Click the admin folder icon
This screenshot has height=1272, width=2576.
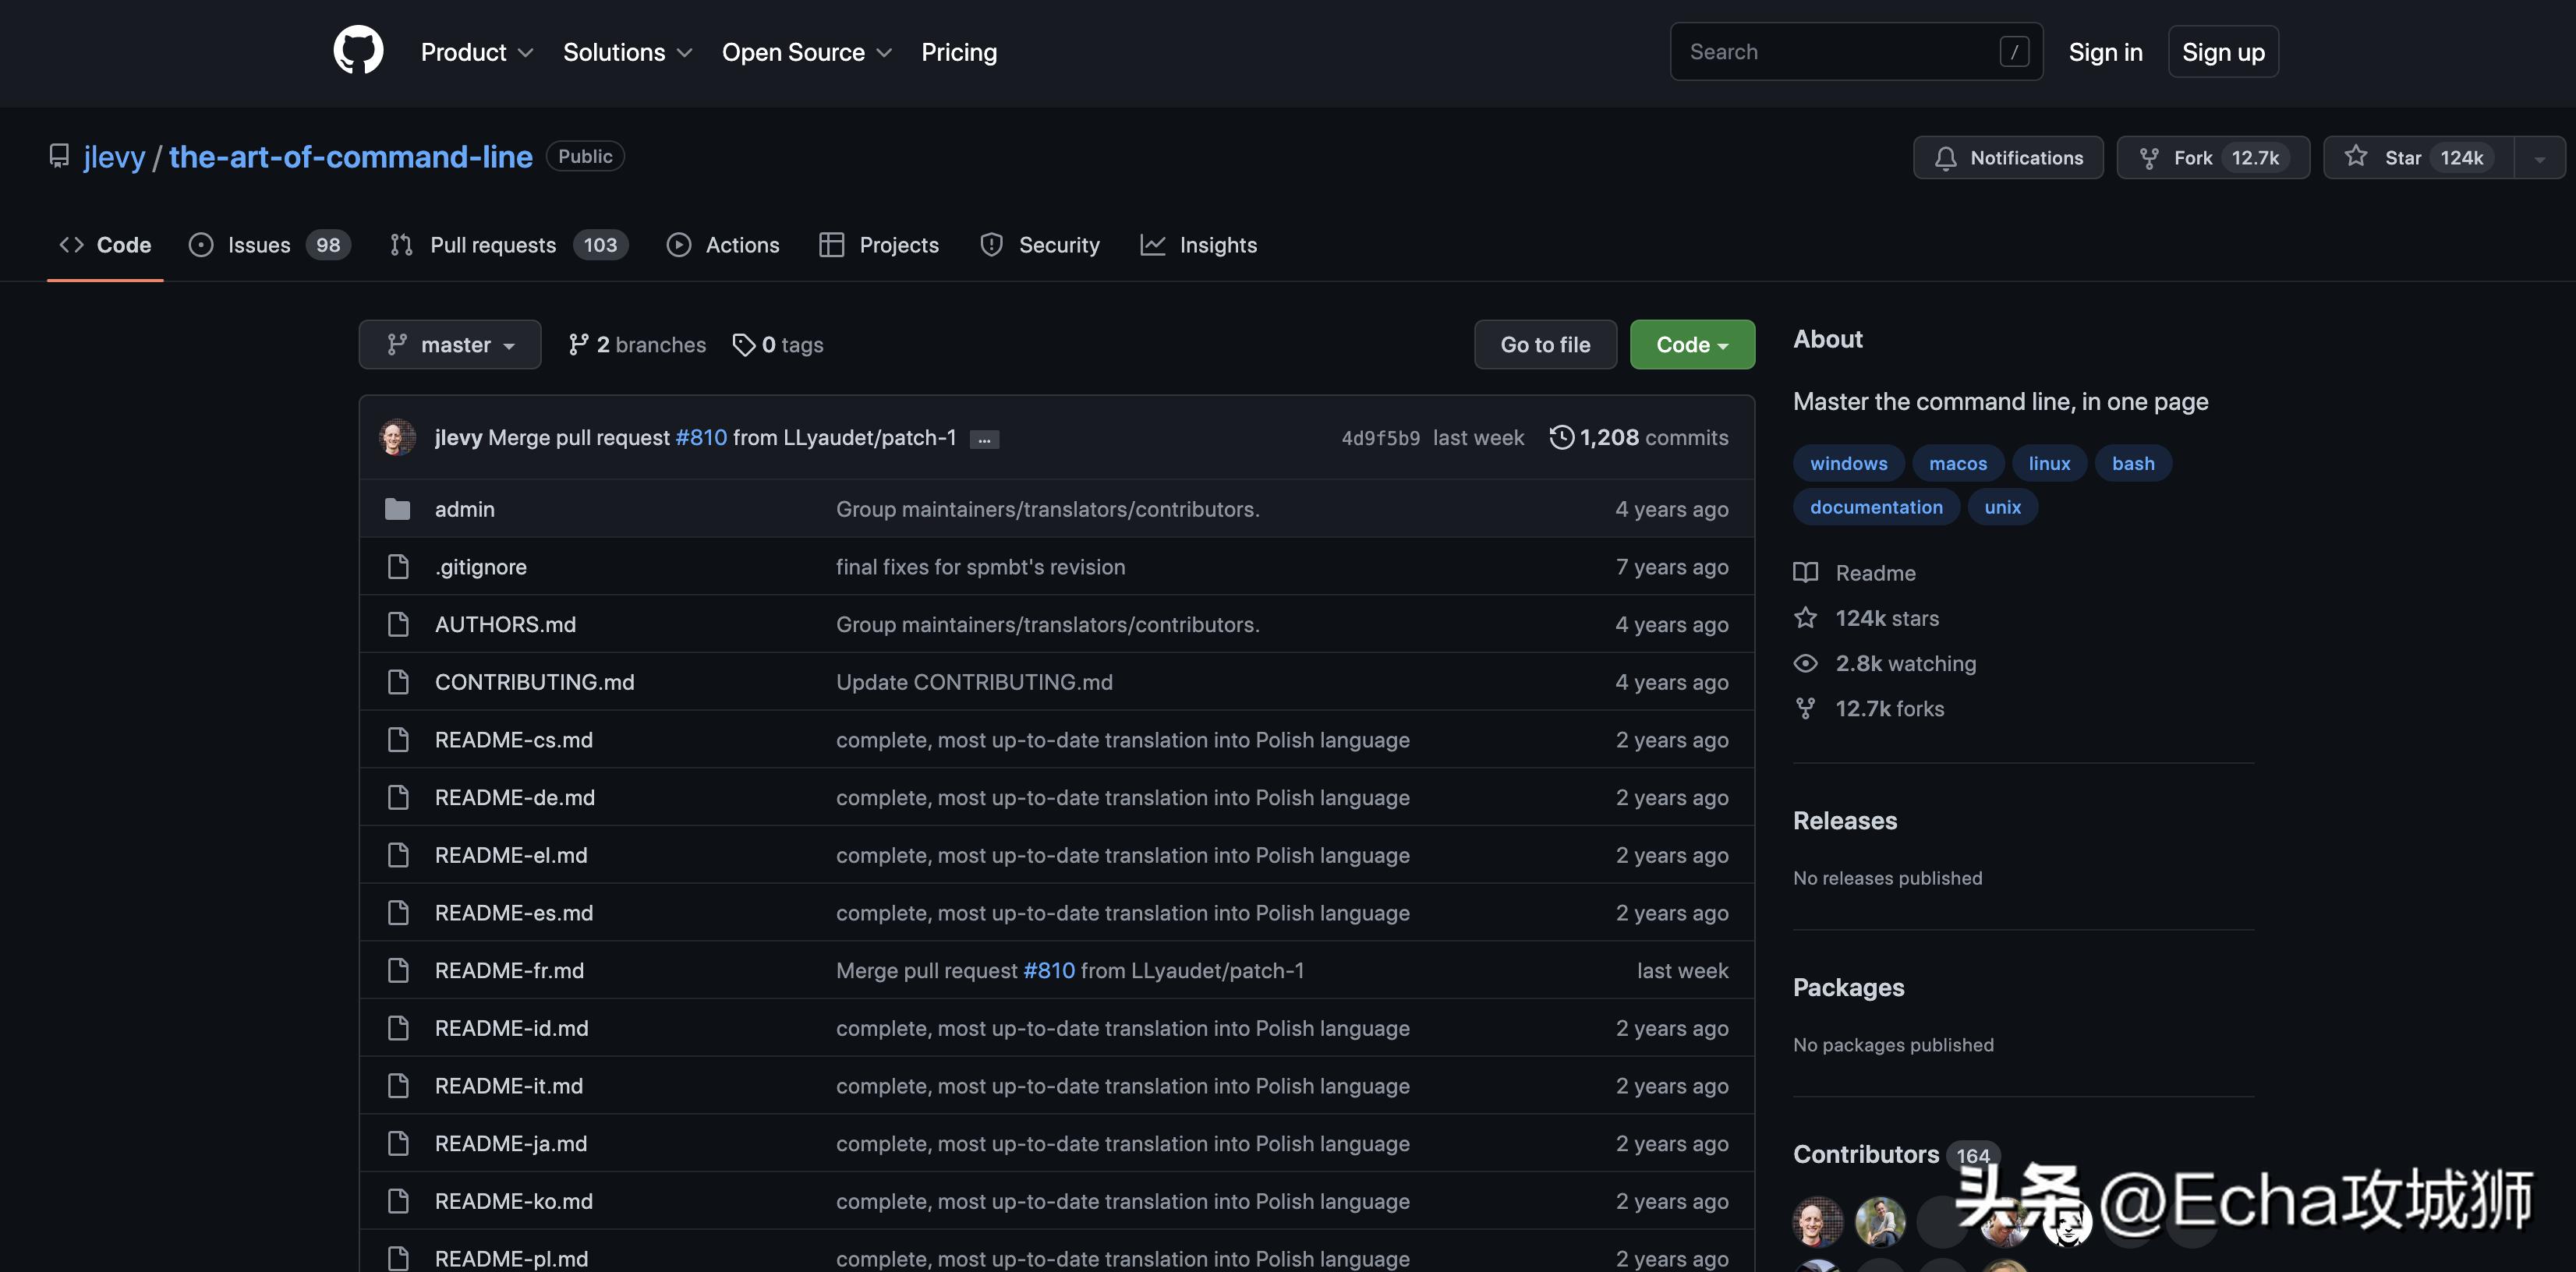pyautogui.click(x=397, y=509)
